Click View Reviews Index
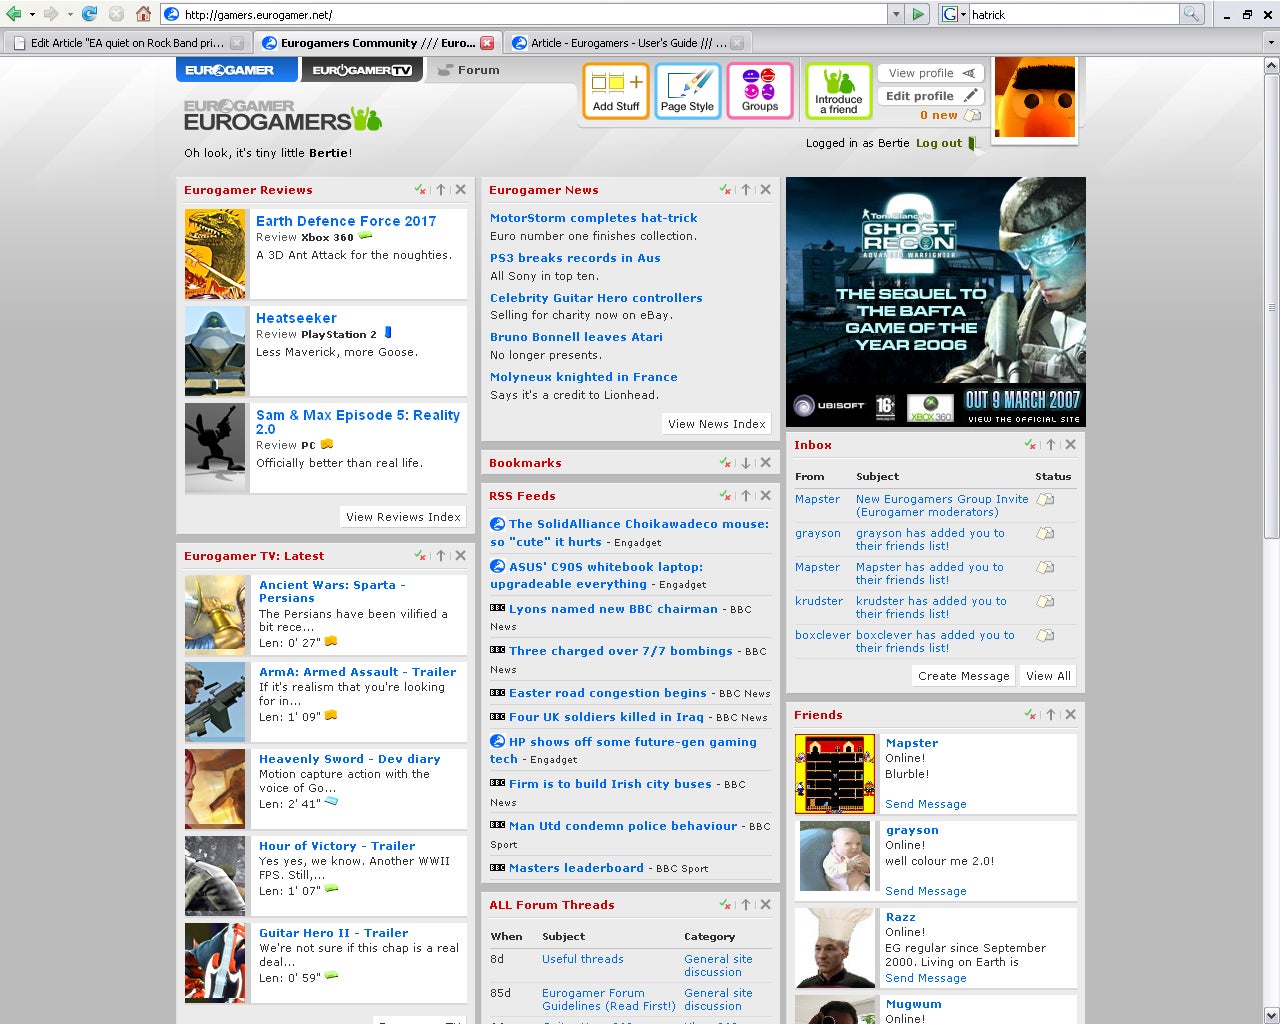The width and height of the screenshot is (1280, 1024). 403,517
